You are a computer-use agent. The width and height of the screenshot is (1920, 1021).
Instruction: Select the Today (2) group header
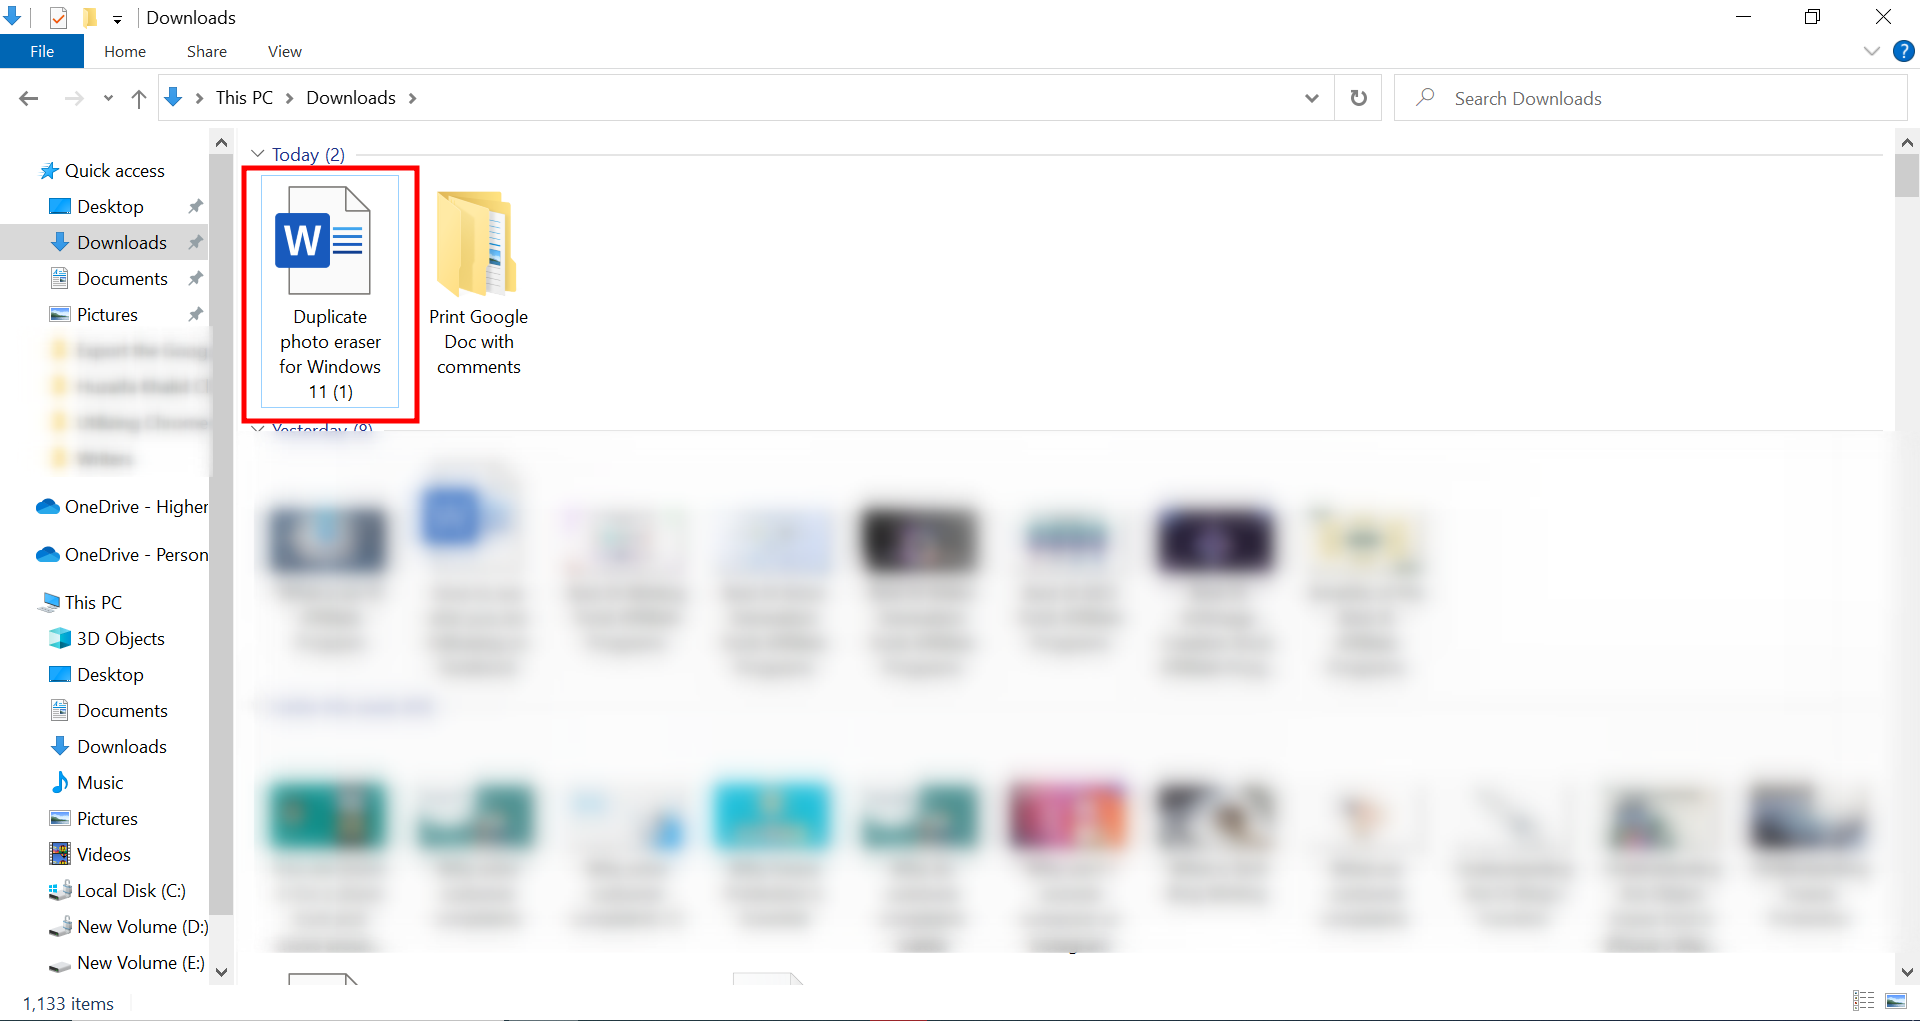click(308, 154)
